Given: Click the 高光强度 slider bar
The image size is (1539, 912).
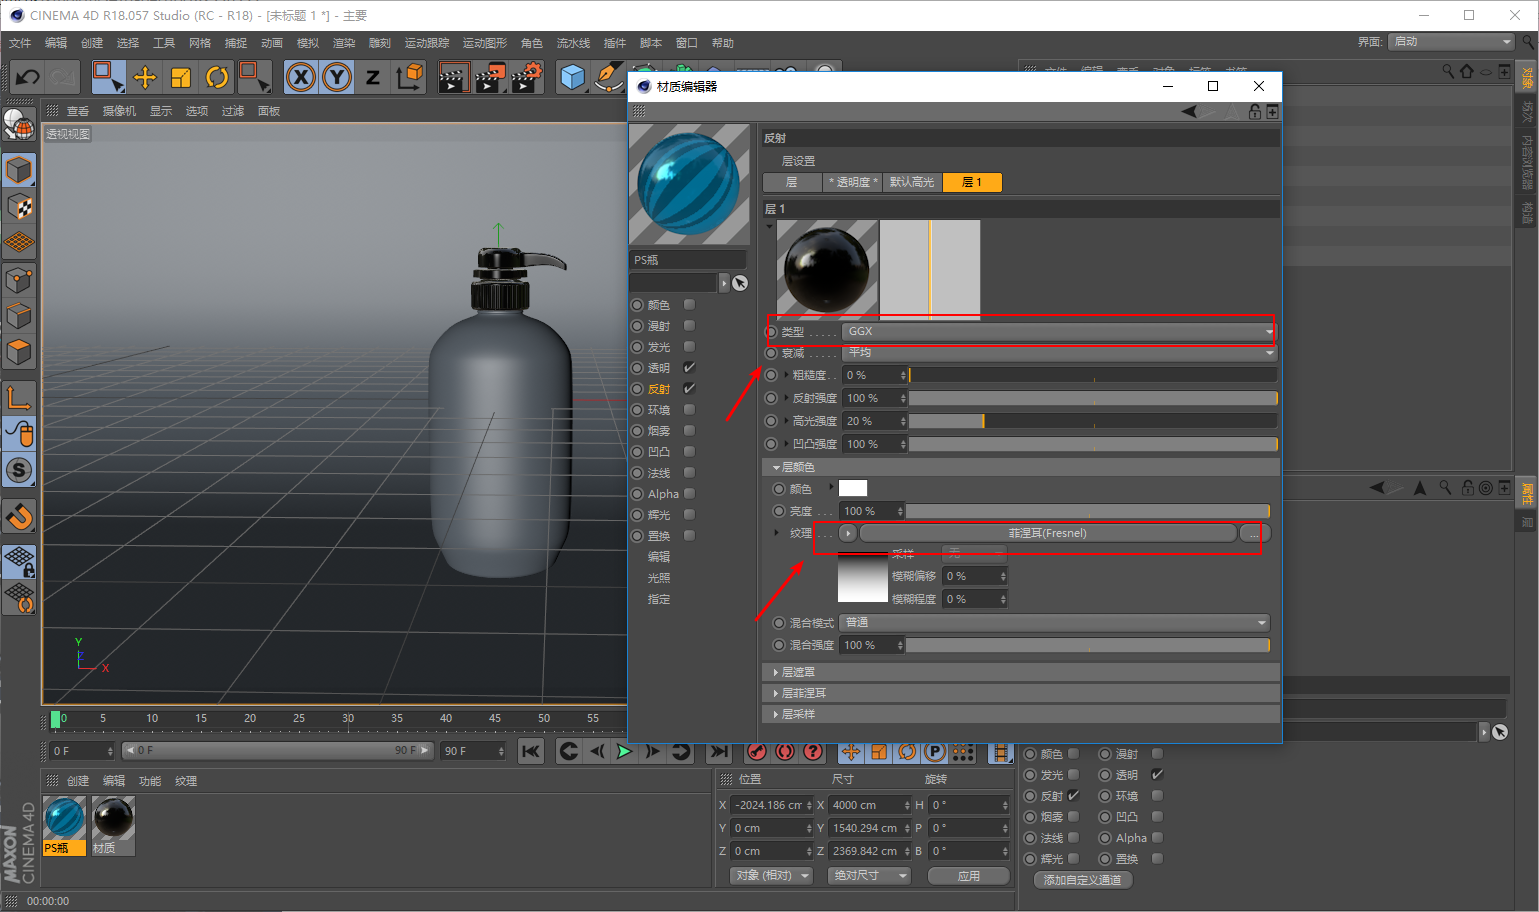Looking at the screenshot, I should tap(1093, 421).
